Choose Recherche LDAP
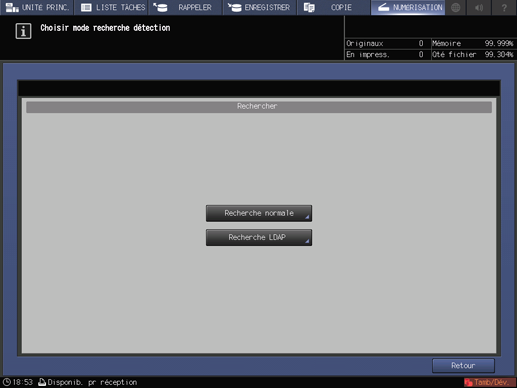517x388 pixels. 259,237
